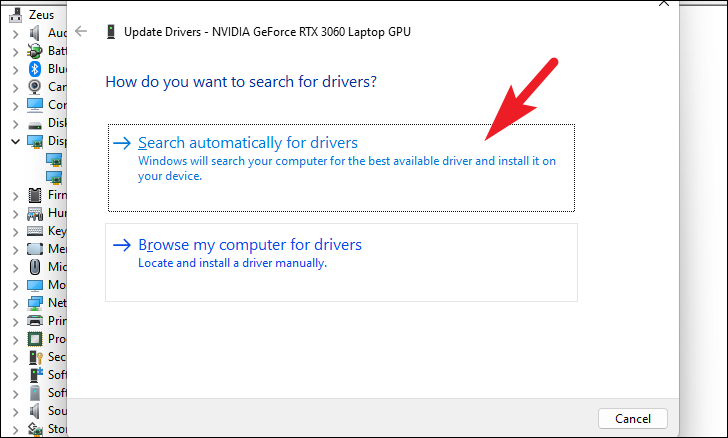The width and height of the screenshot is (728, 438).
Task: Click the Disk drives icon
Action: [x=35, y=124]
